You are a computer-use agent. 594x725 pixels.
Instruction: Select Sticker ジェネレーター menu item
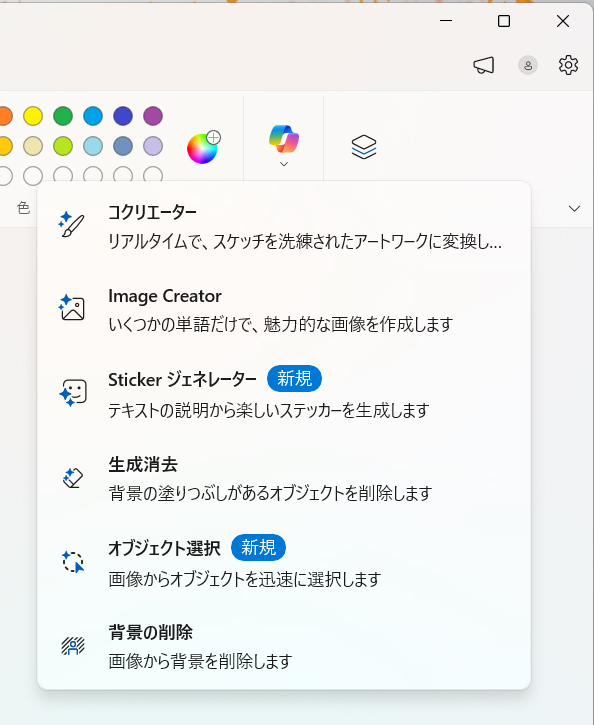pyautogui.click(x=284, y=394)
